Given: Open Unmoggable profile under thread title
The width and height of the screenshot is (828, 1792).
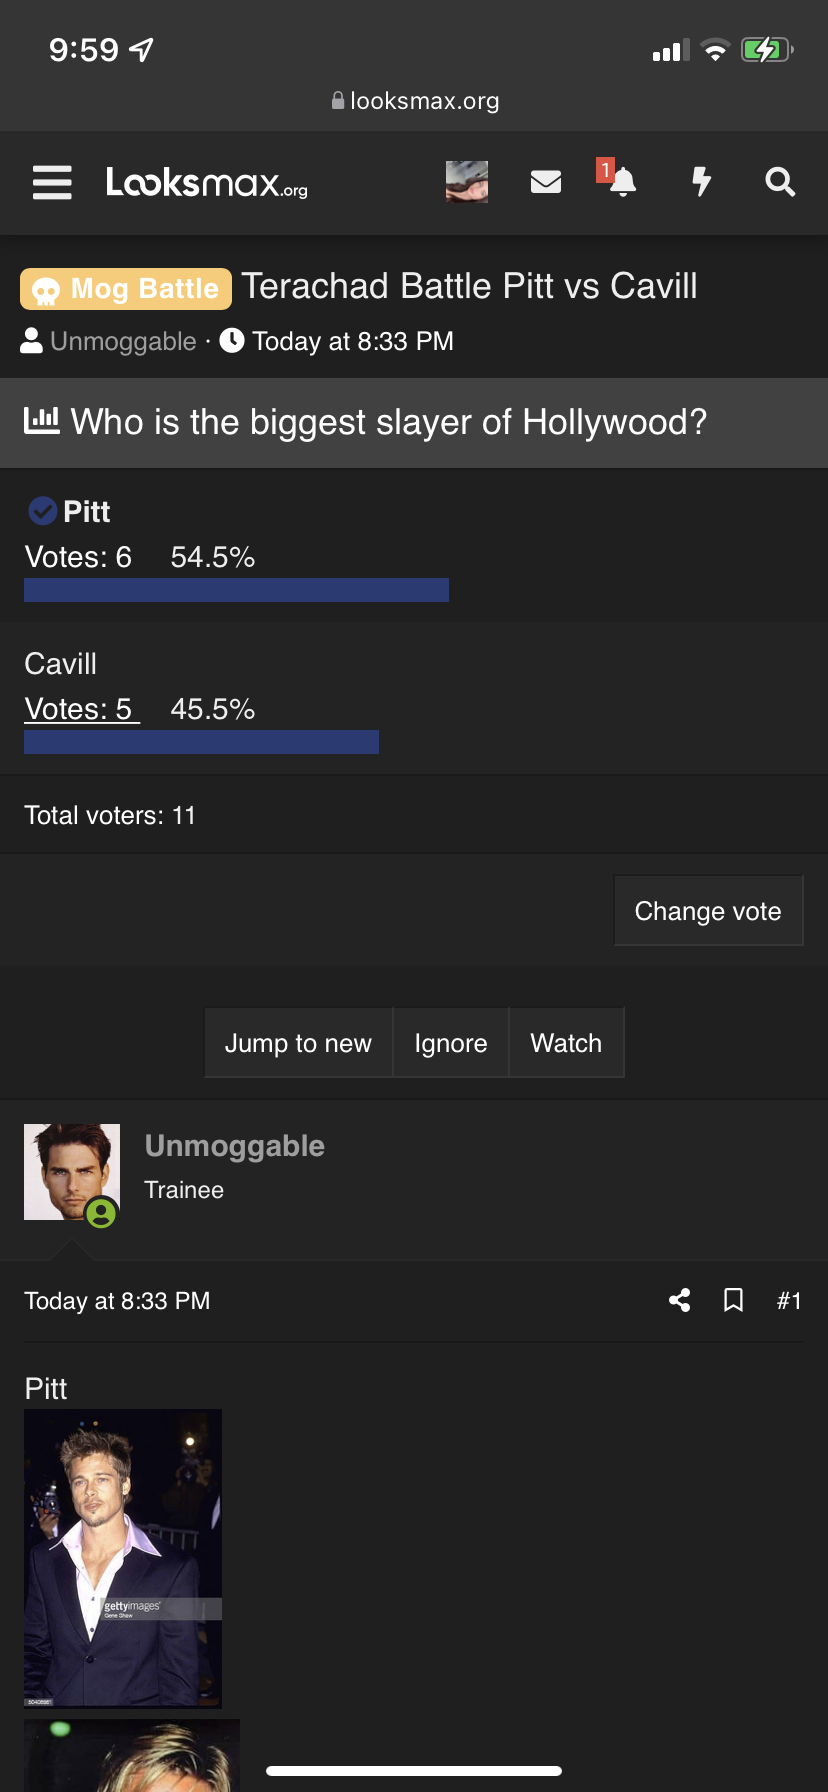Looking at the screenshot, I should coord(123,341).
